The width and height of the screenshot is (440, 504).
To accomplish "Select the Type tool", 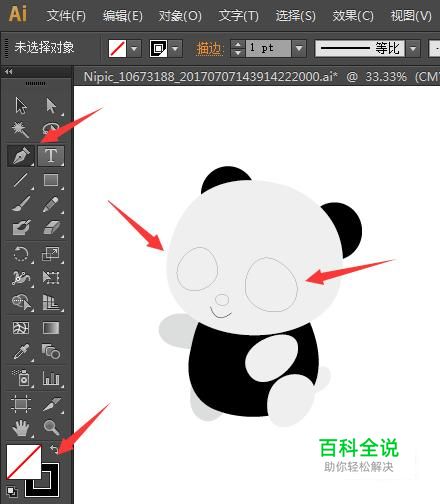I will click(x=51, y=156).
